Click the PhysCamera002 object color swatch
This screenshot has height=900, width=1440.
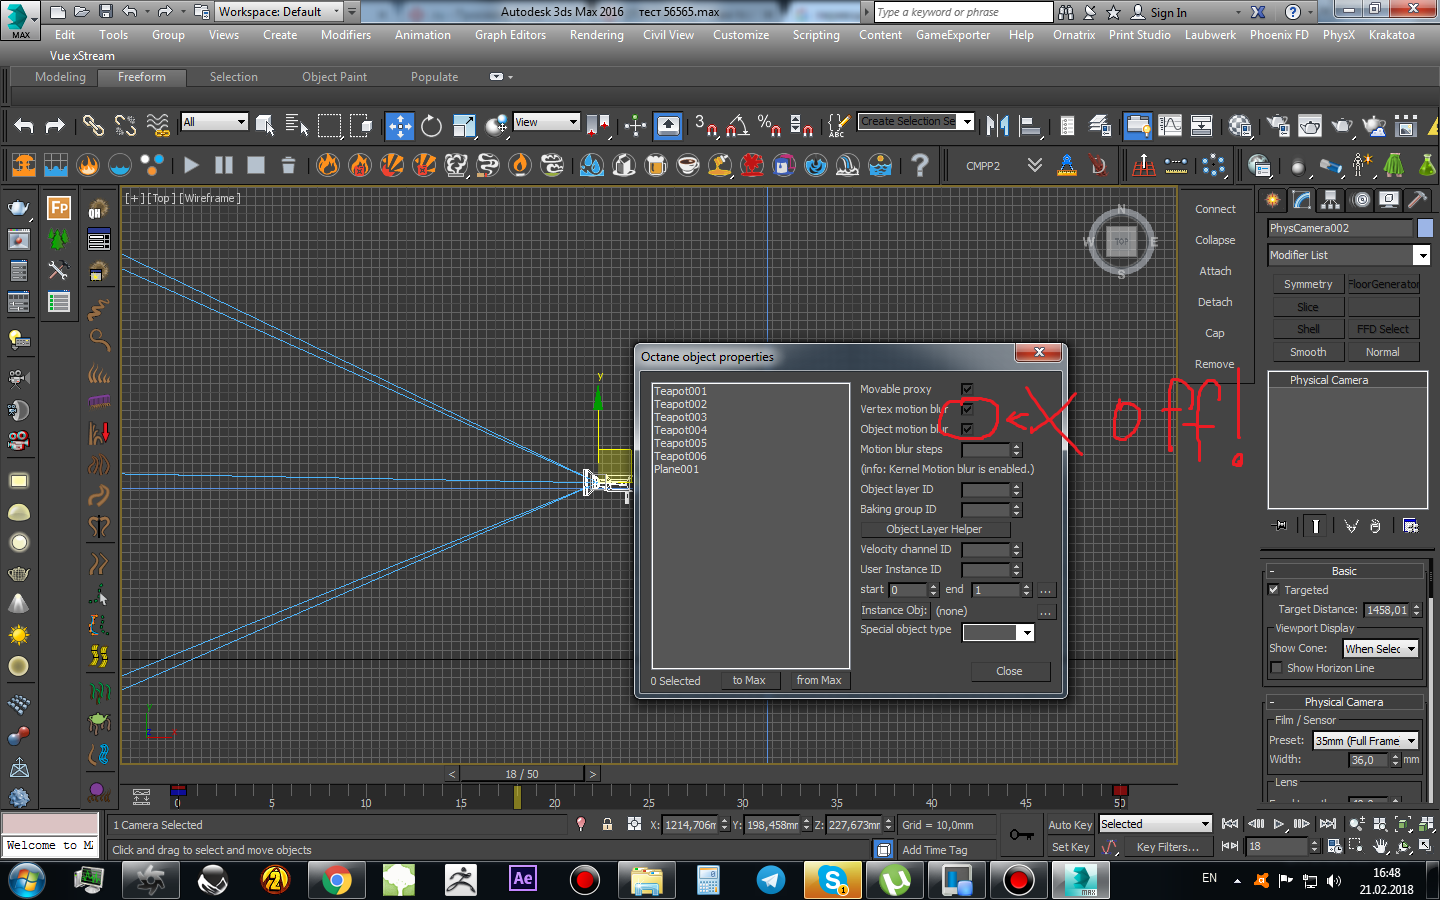coord(1425,228)
